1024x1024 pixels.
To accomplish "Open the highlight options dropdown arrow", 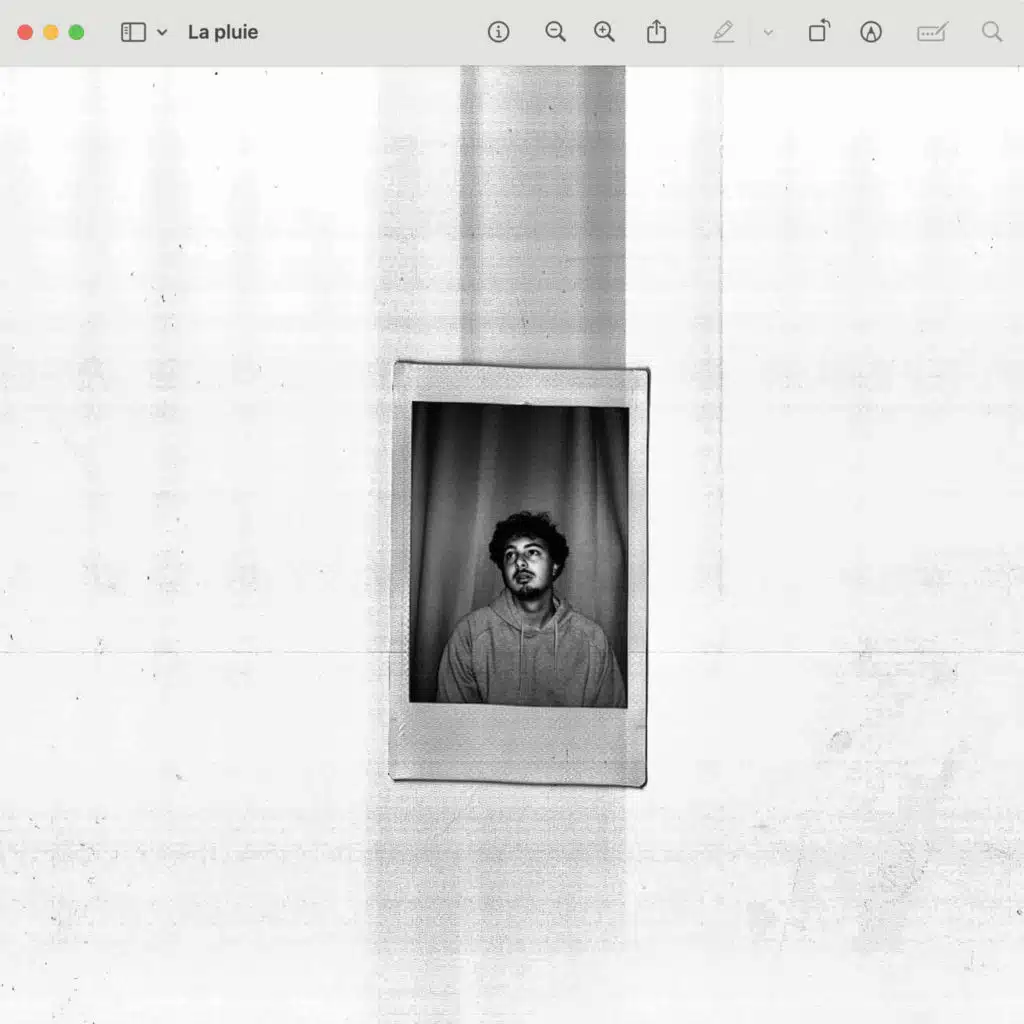I will (x=768, y=32).
